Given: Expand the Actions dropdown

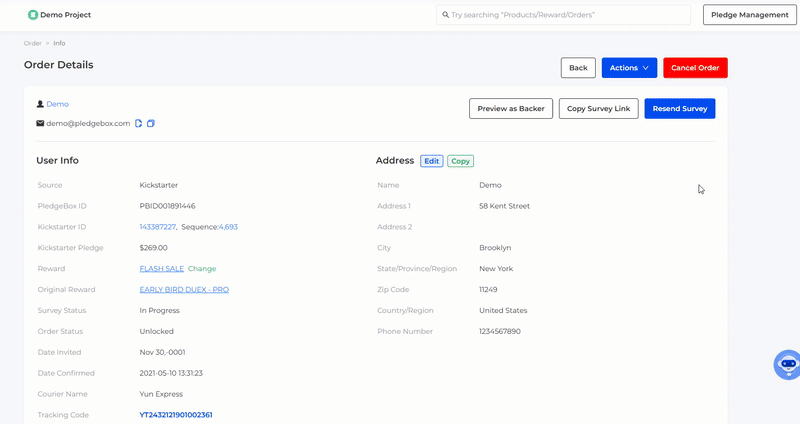Looking at the screenshot, I should (629, 68).
